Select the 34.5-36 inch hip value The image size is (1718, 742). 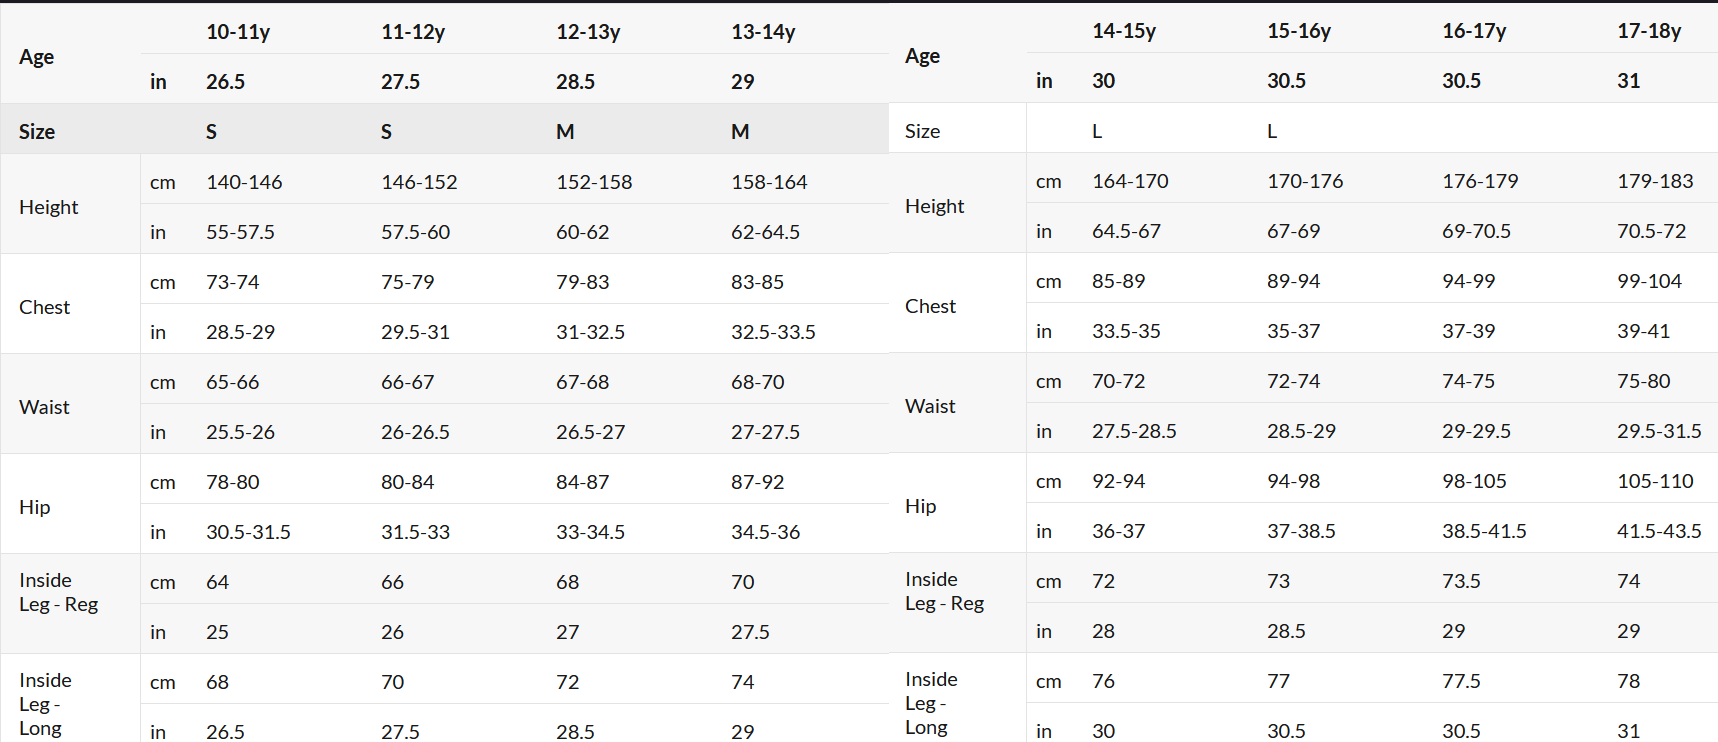pos(765,532)
